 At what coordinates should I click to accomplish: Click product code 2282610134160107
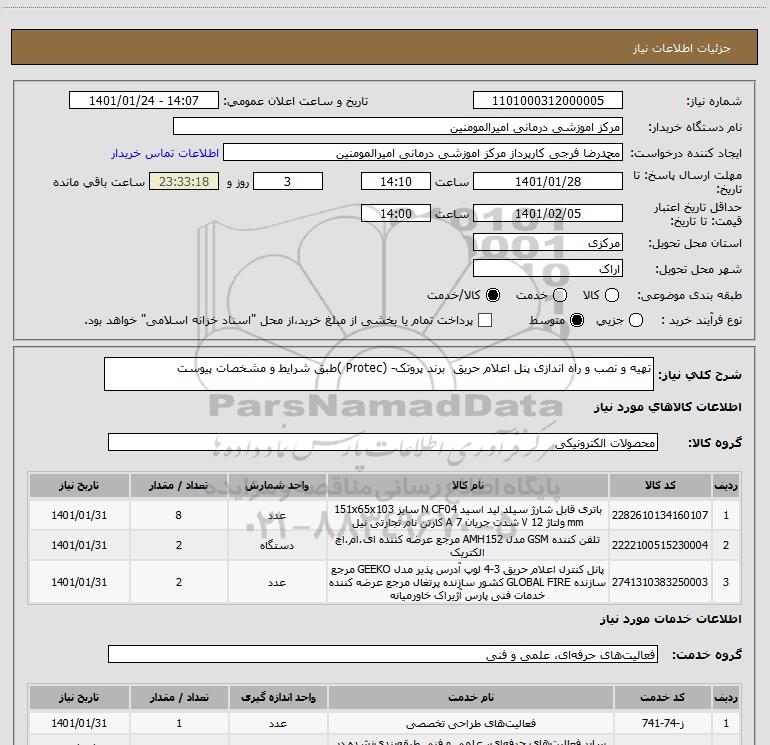660,515
